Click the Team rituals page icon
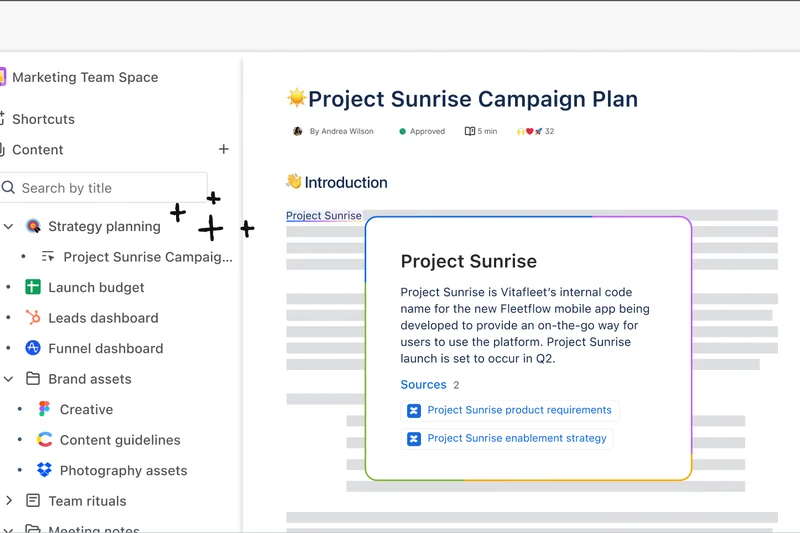 (x=33, y=500)
